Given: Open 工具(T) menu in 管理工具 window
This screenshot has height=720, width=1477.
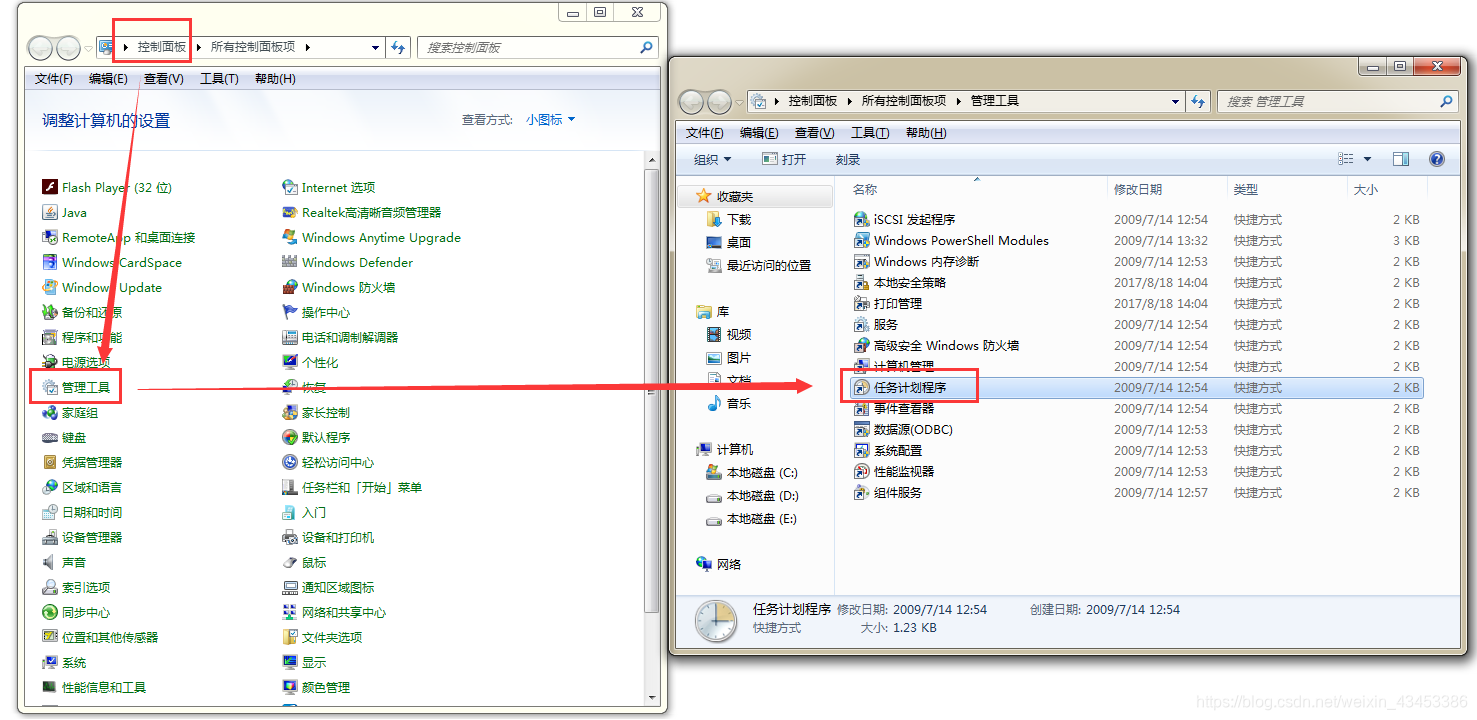Looking at the screenshot, I should [x=869, y=133].
